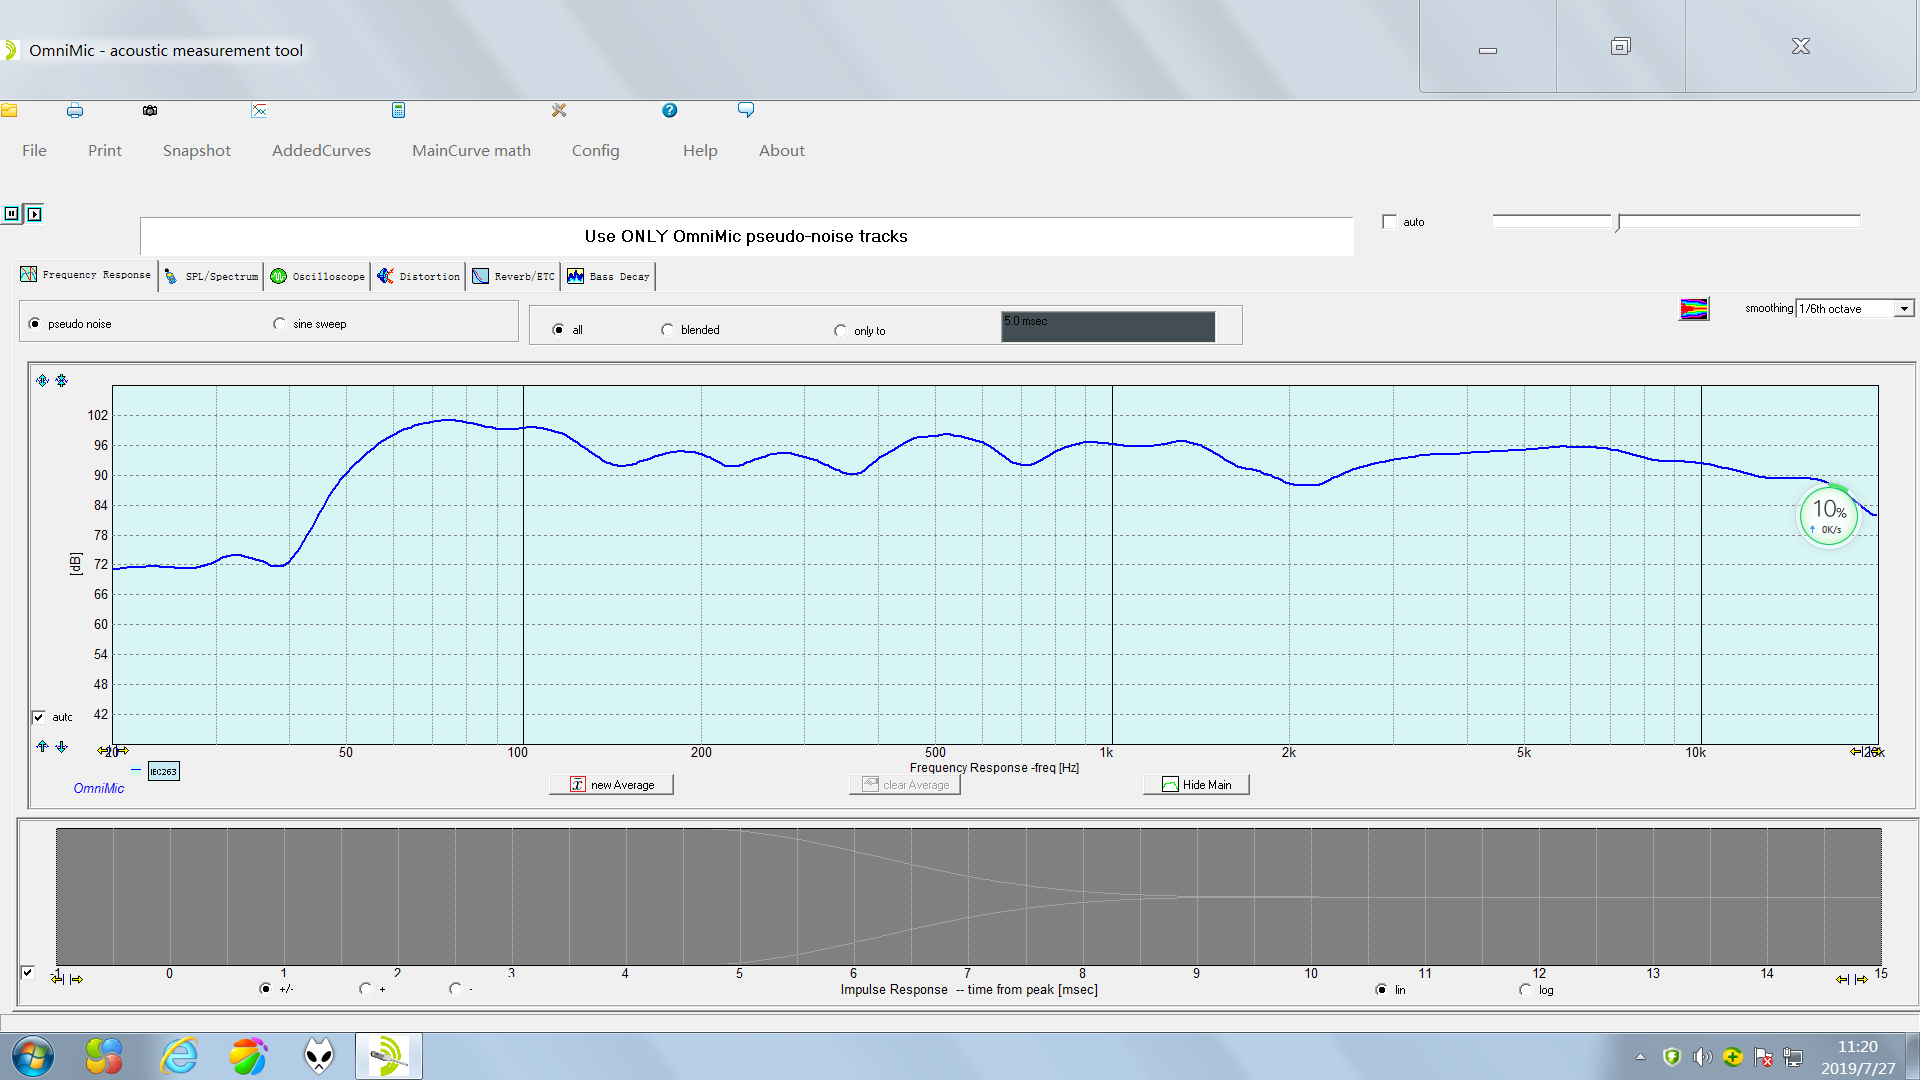Click the impulse response left limit arrows
This screenshot has width=1920, height=1080.
[67, 979]
